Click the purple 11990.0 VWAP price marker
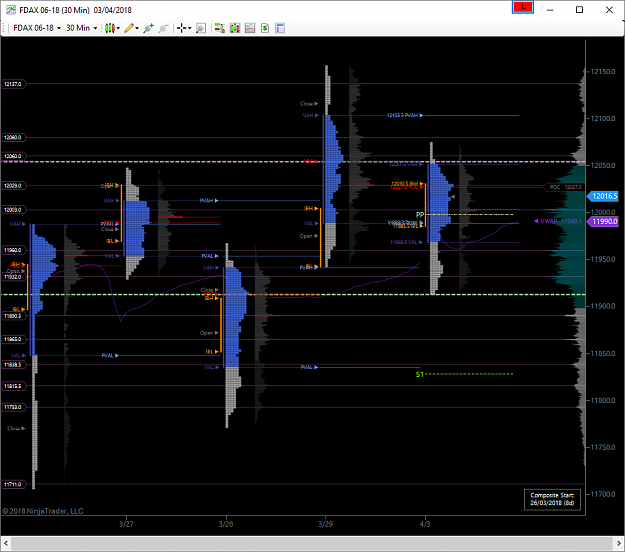This screenshot has height=552, width=625. pos(604,222)
